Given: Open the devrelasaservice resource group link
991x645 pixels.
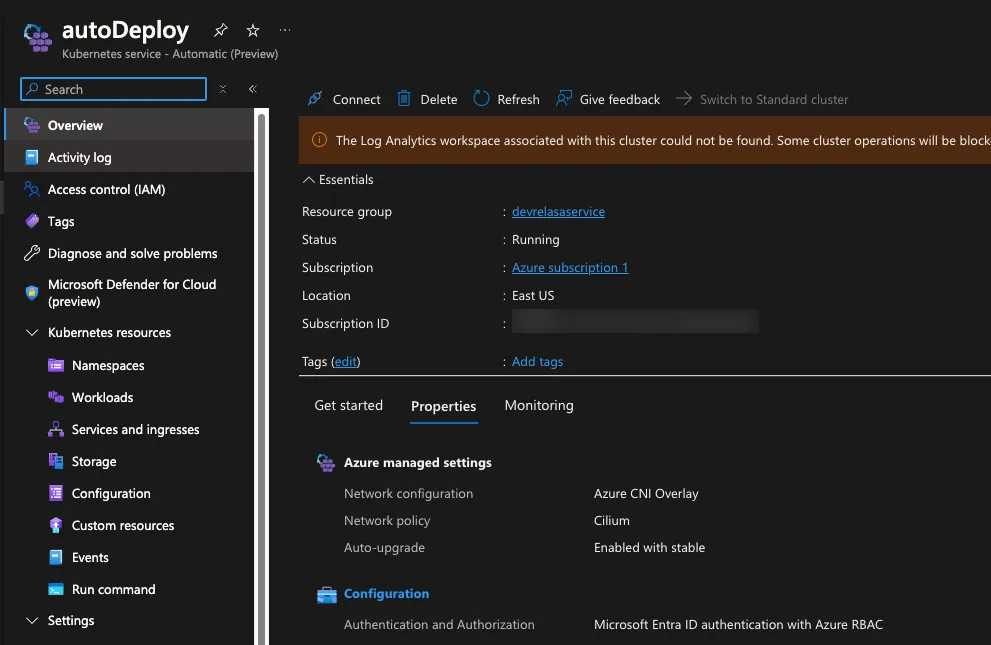Looking at the screenshot, I should [558, 212].
